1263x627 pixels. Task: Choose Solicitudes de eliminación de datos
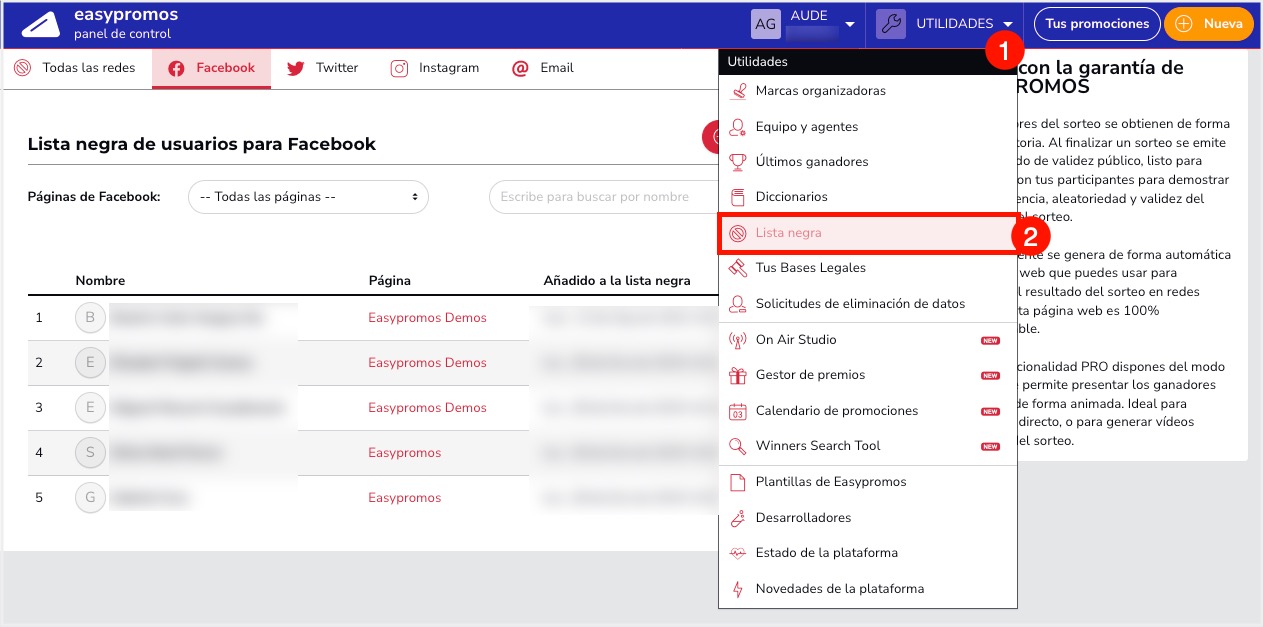[868, 304]
